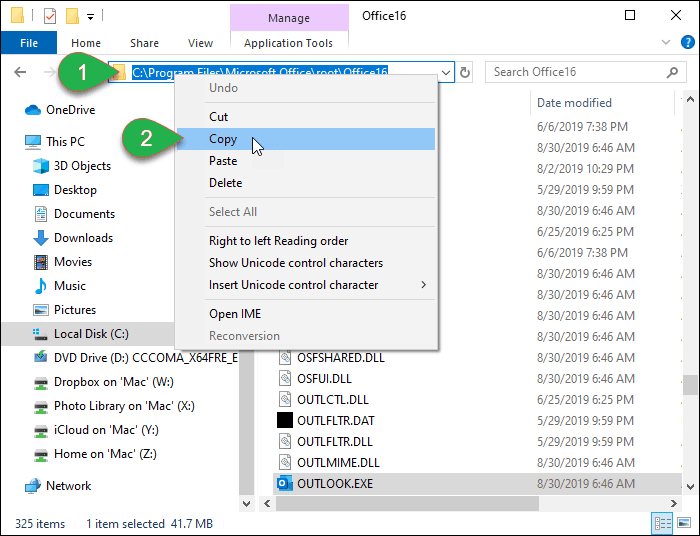
Task: Click the New folder icon in quick access toolbar
Action: 72,16
